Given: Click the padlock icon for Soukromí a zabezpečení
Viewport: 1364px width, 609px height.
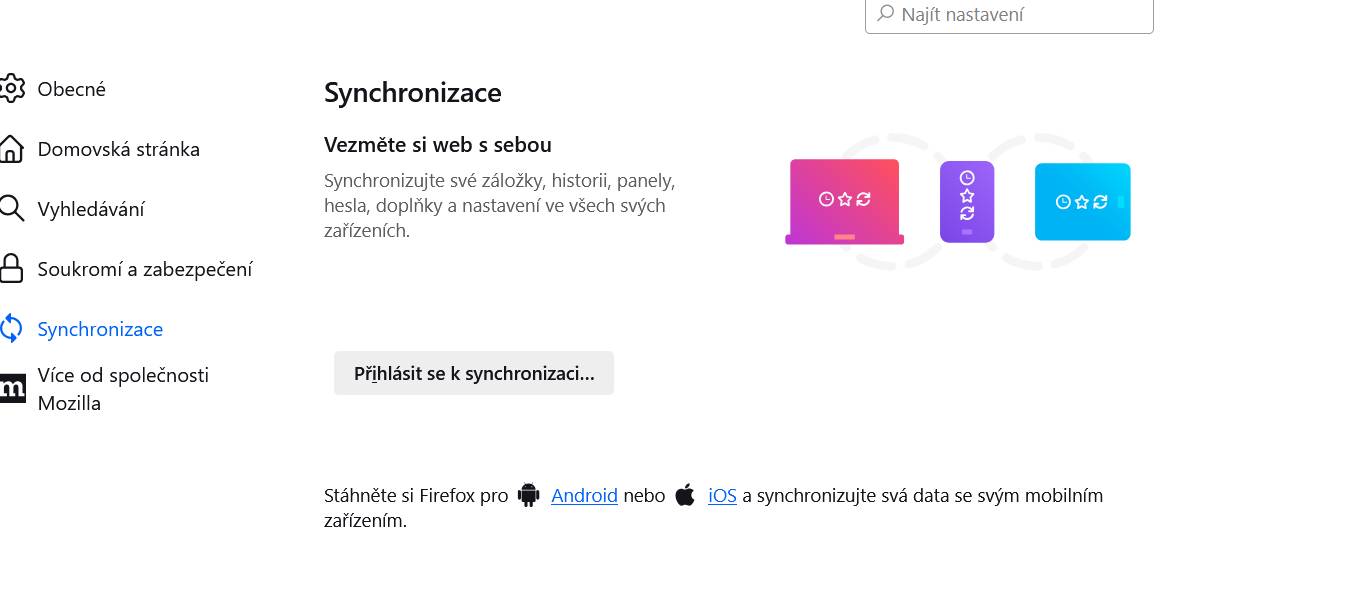Looking at the screenshot, I should coord(11,269).
